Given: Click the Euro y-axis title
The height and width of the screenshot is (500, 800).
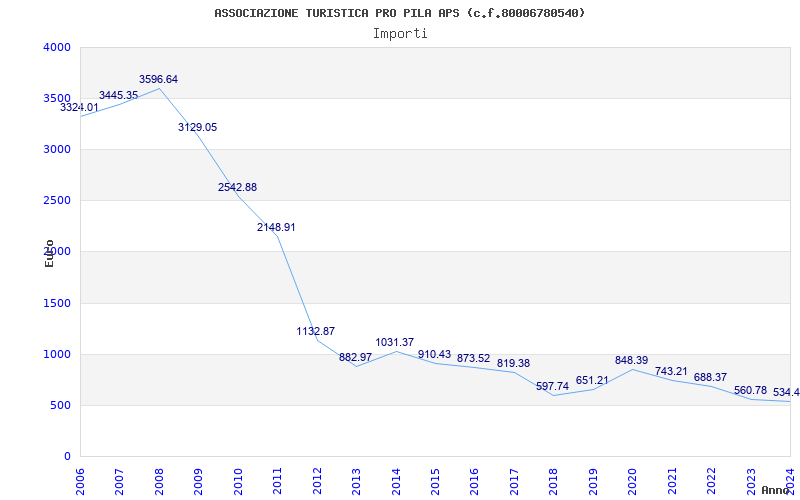Looking at the screenshot, I should (49, 252).
